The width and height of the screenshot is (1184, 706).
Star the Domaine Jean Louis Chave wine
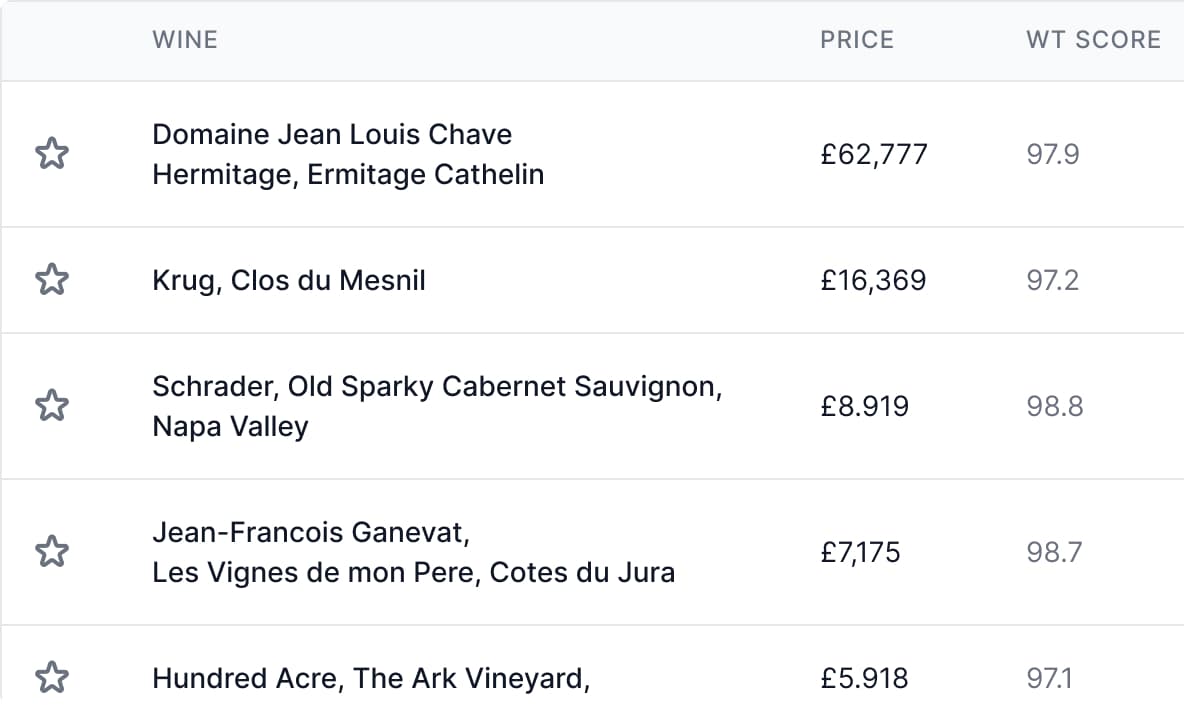(x=51, y=154)
